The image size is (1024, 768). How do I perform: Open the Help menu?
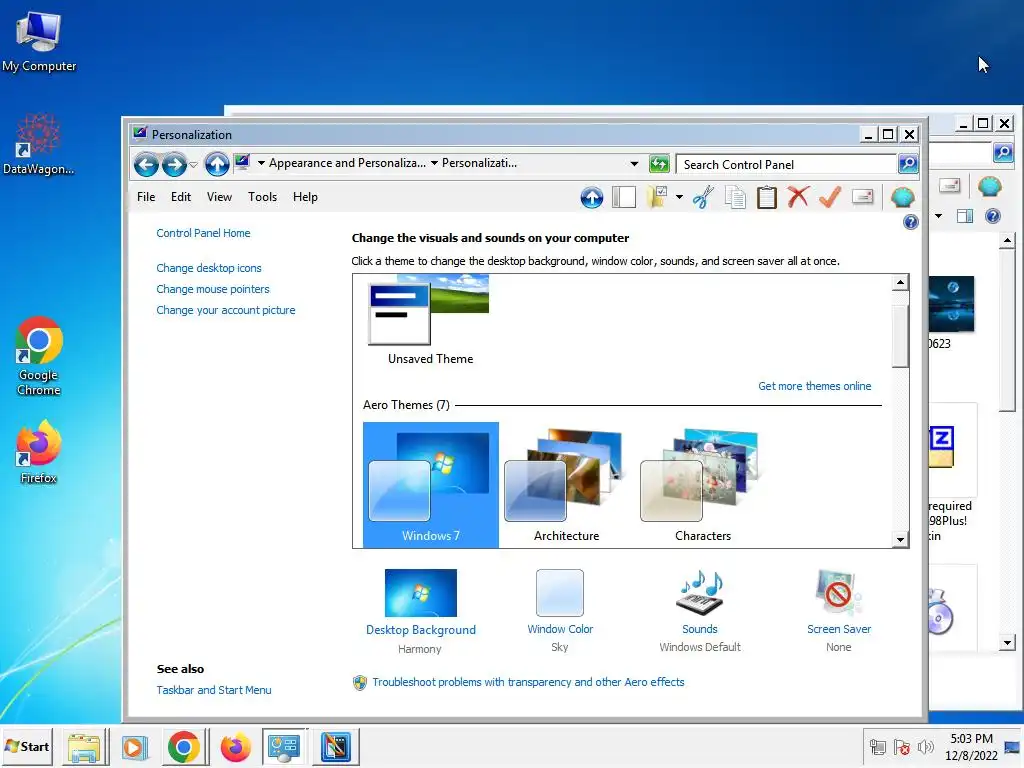tap(305, 197)
